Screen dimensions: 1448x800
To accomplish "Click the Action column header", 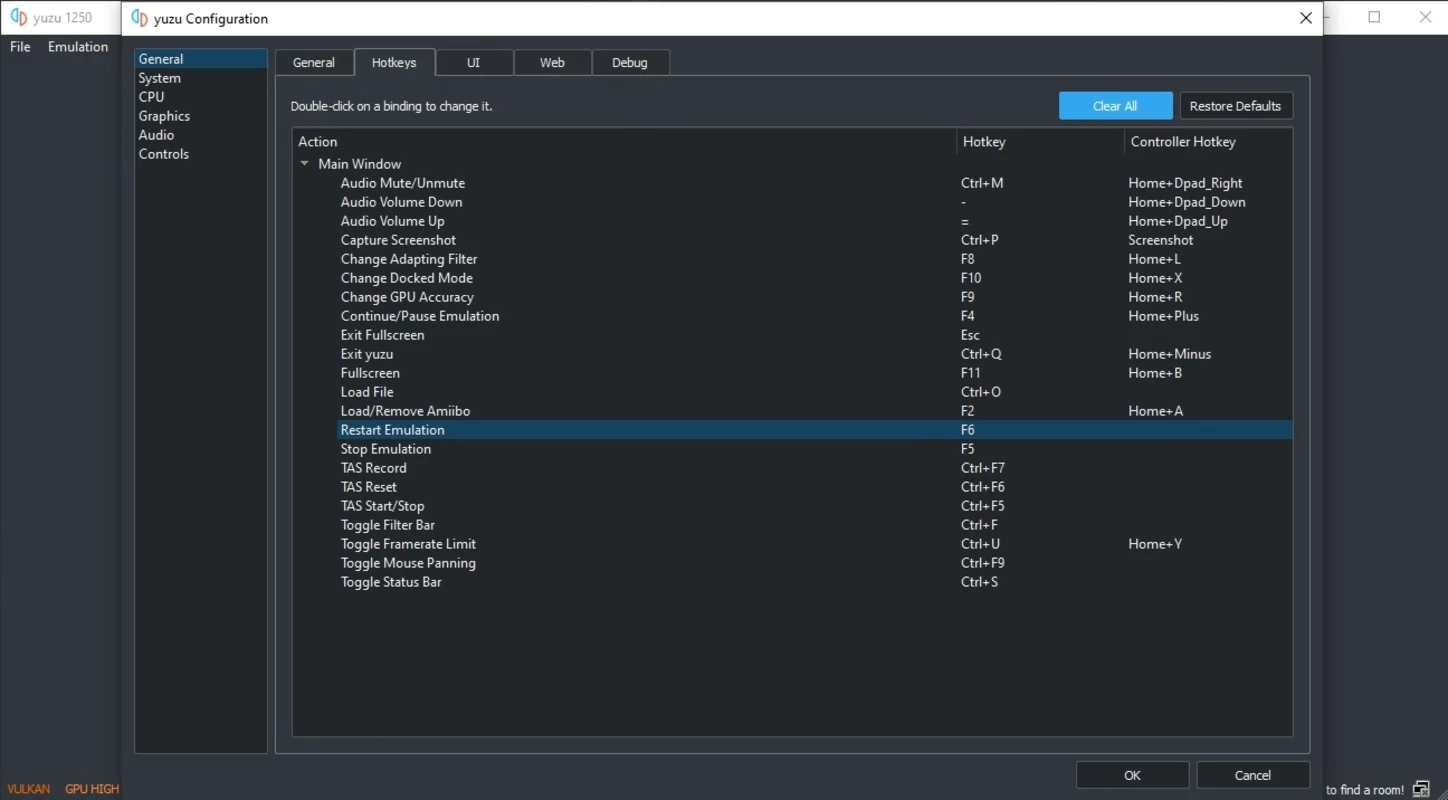I will pyautogui.click(x=625, y=142).
